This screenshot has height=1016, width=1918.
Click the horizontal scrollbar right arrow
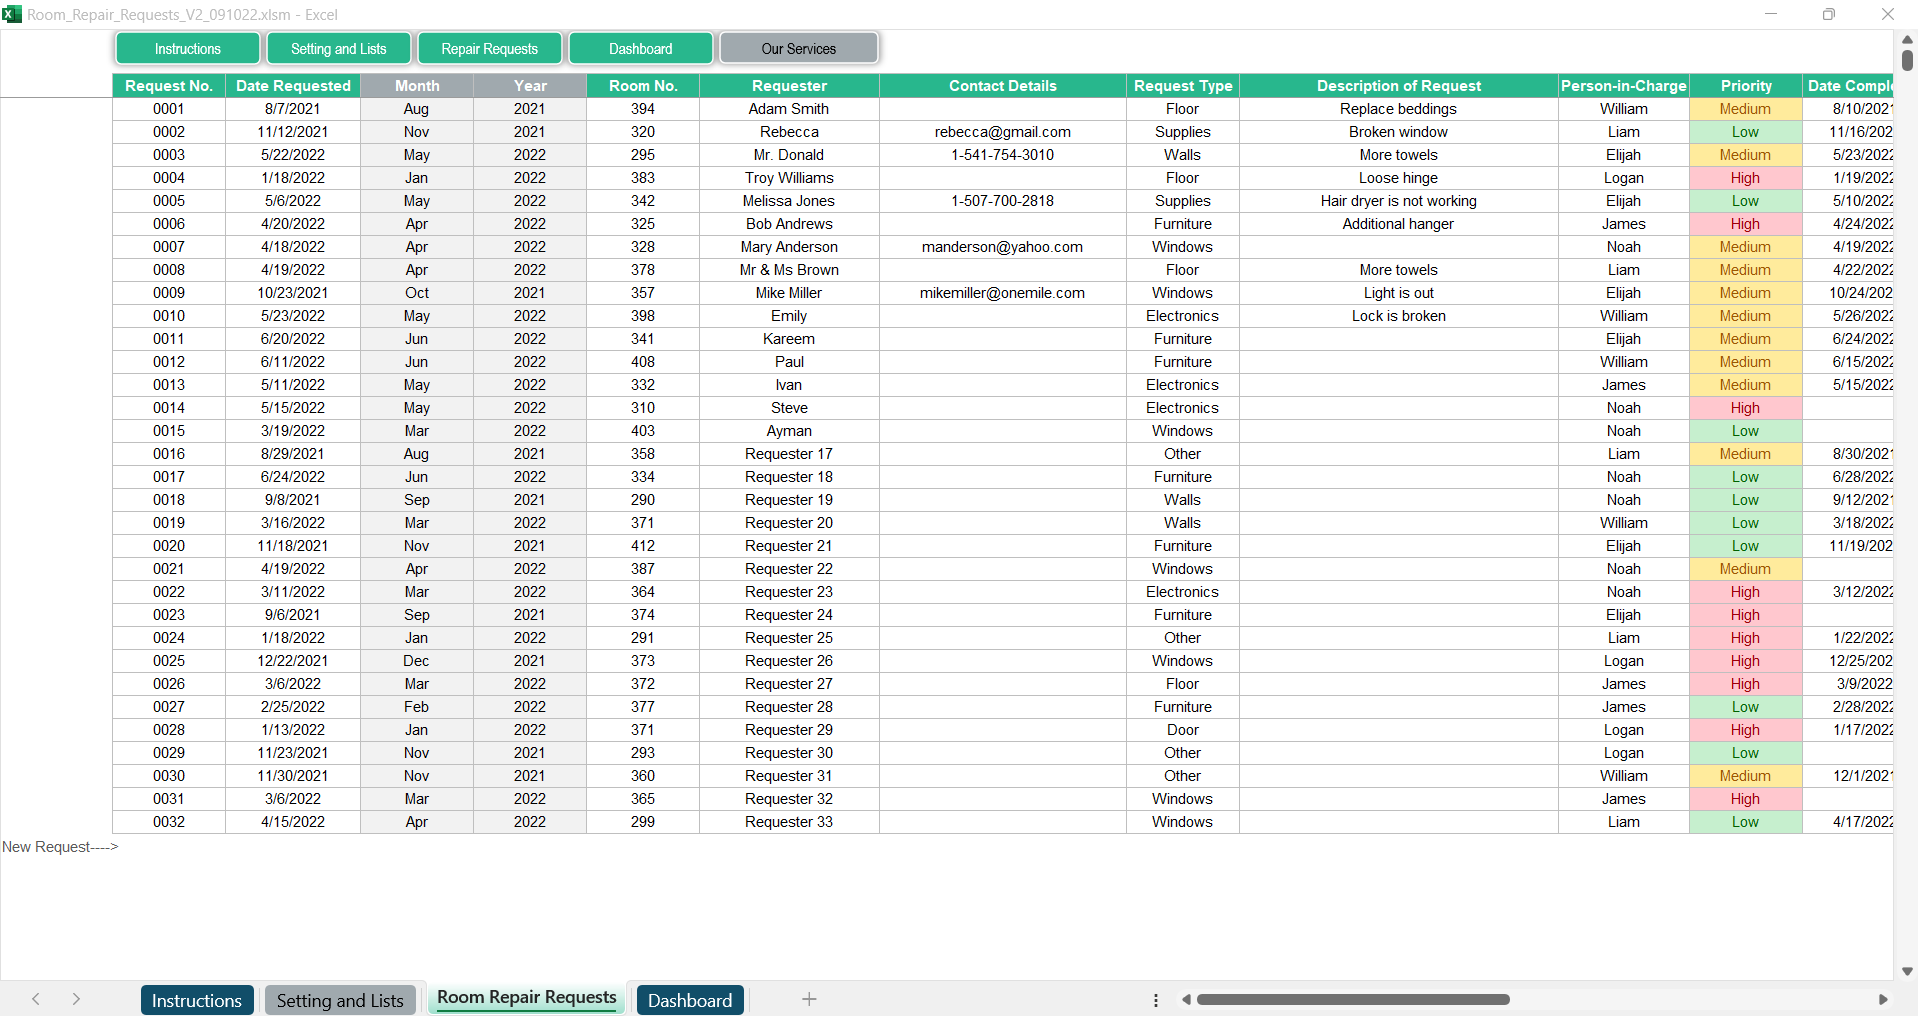(1882, 999)
